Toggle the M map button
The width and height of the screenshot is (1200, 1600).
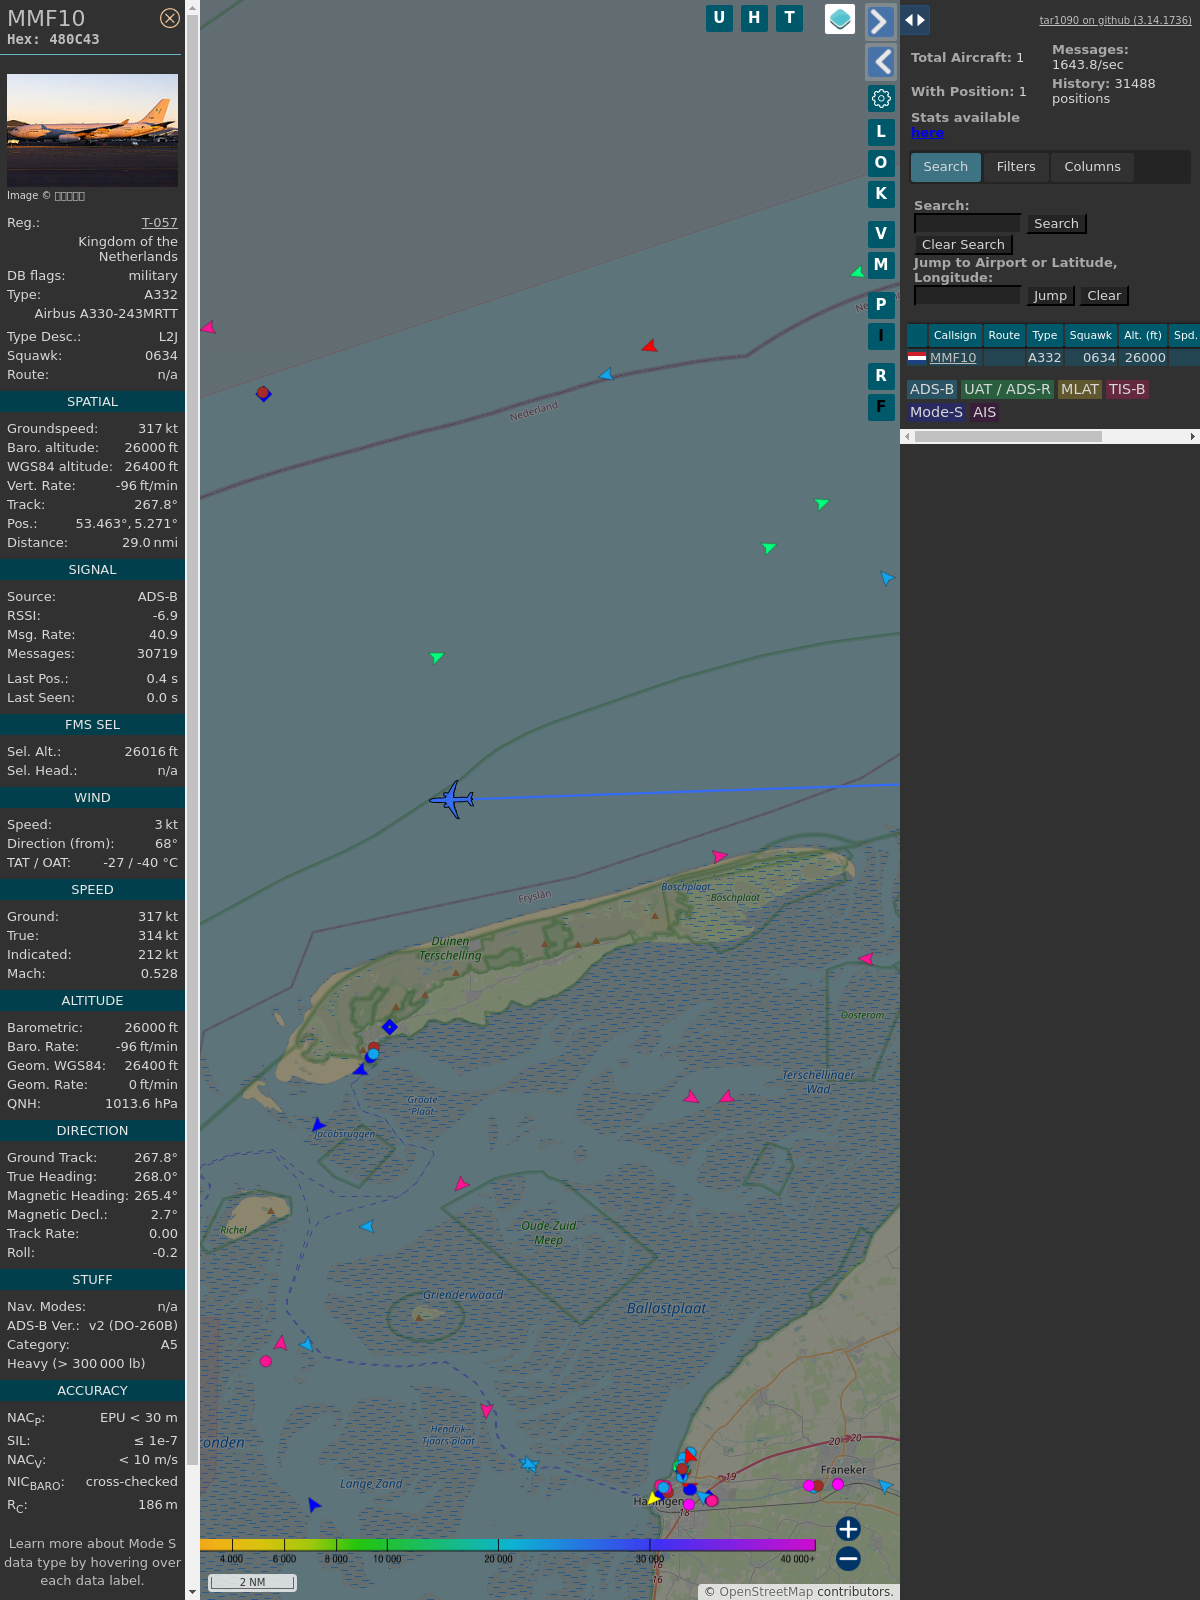click(x=881, y=265)
